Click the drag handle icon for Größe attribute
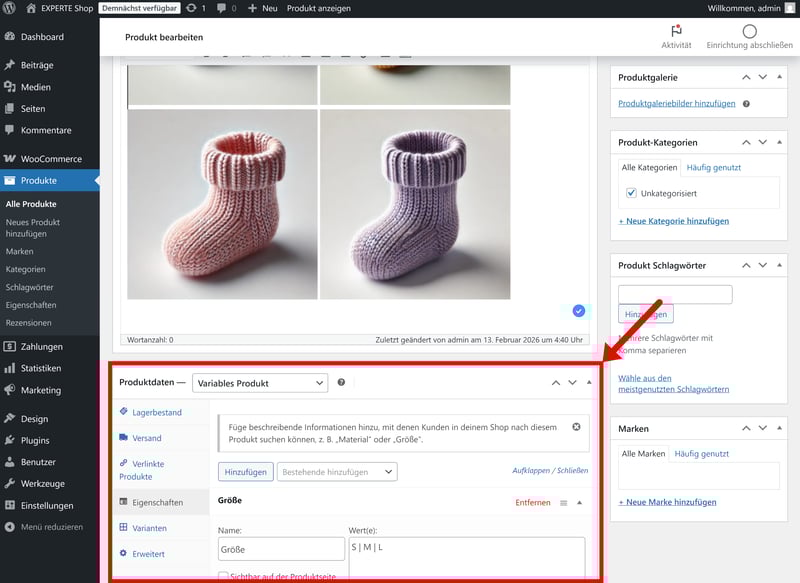800x583 pixels. pos(563,502)
